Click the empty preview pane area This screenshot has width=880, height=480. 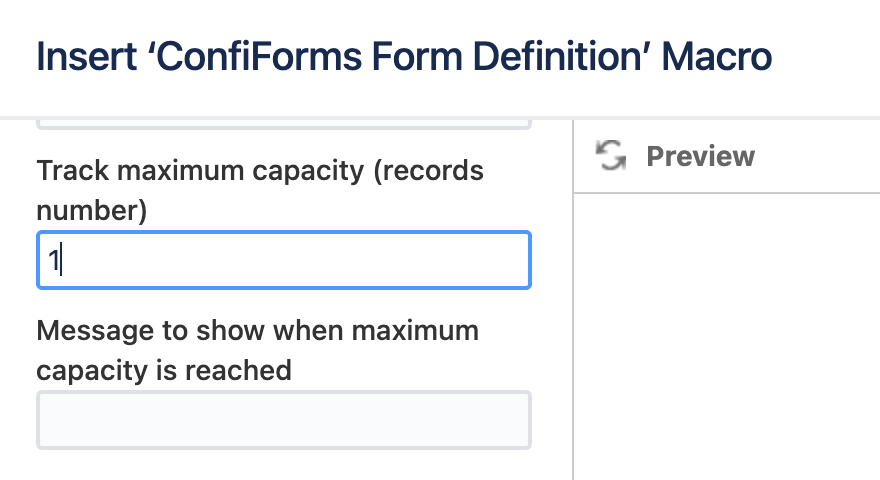(x=727, y=337)
